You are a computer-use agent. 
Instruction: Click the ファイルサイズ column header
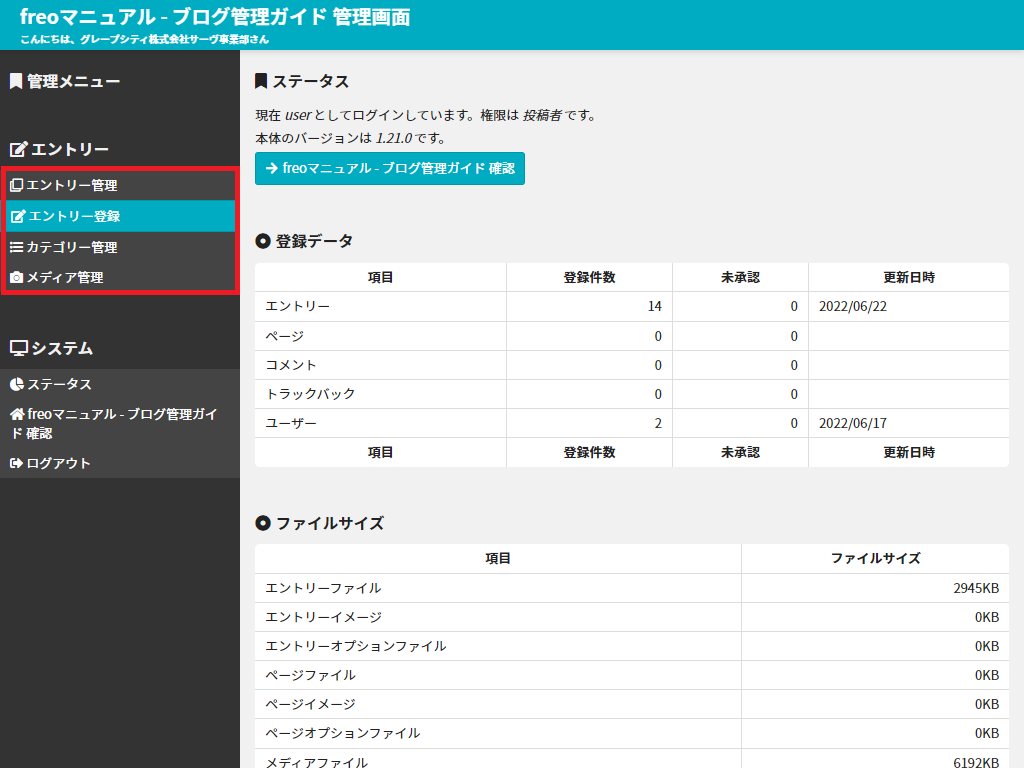(x=876, y=558)
